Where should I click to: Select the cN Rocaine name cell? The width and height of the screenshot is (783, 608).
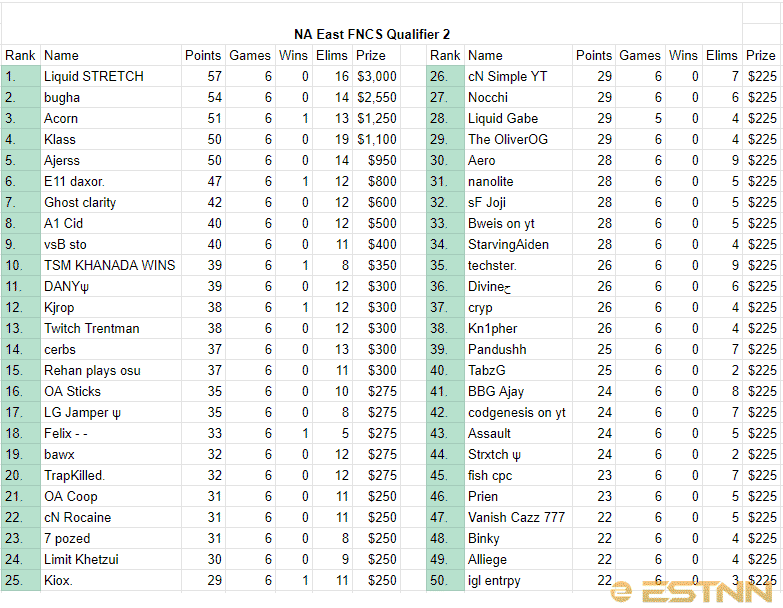[x=111, y=517]
